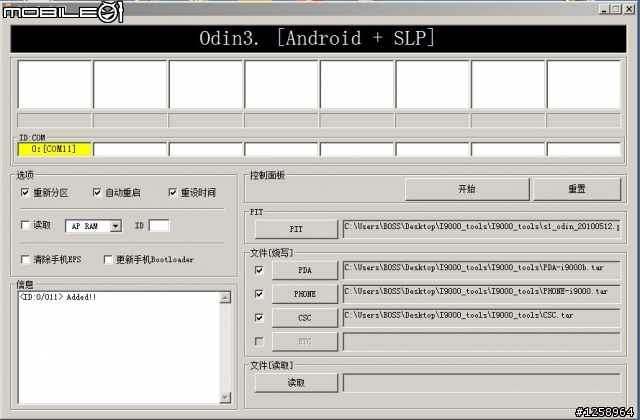640x420 pixels.
Task: Uncheck the PDA file checkbox
Action: click(x=259, y=270)
